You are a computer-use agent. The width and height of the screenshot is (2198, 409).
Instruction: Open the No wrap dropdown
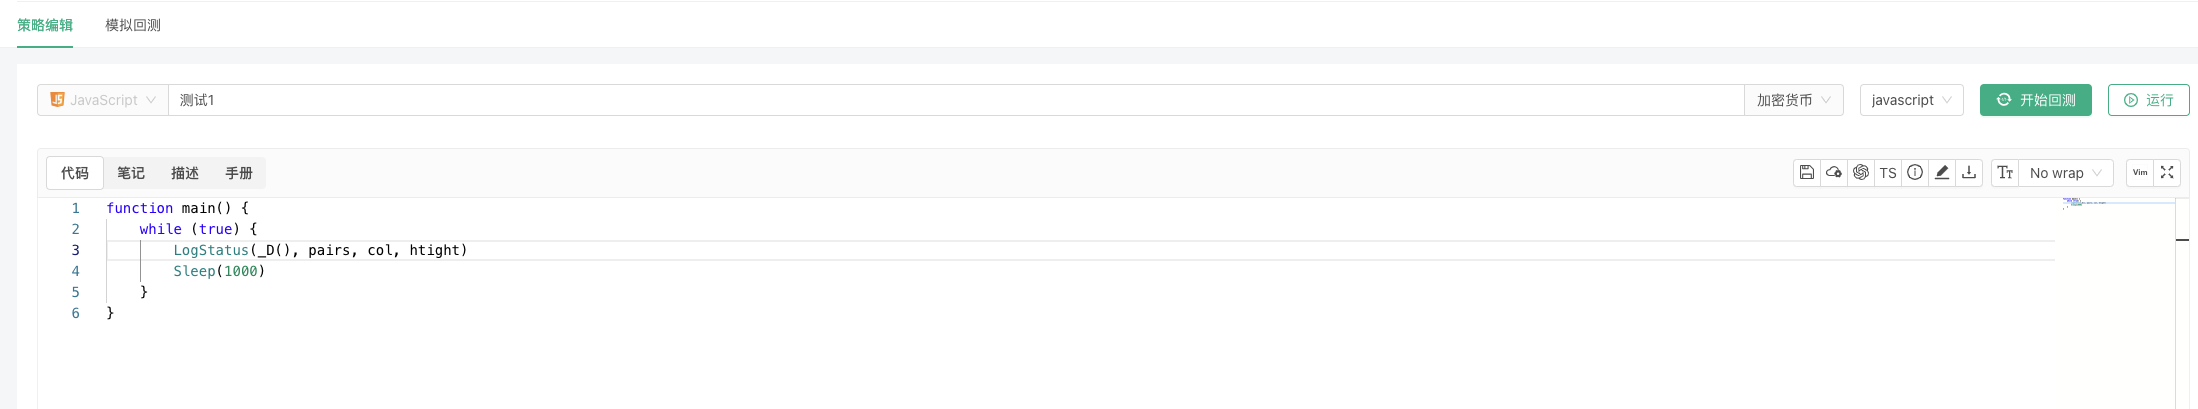click(2065, 173)
